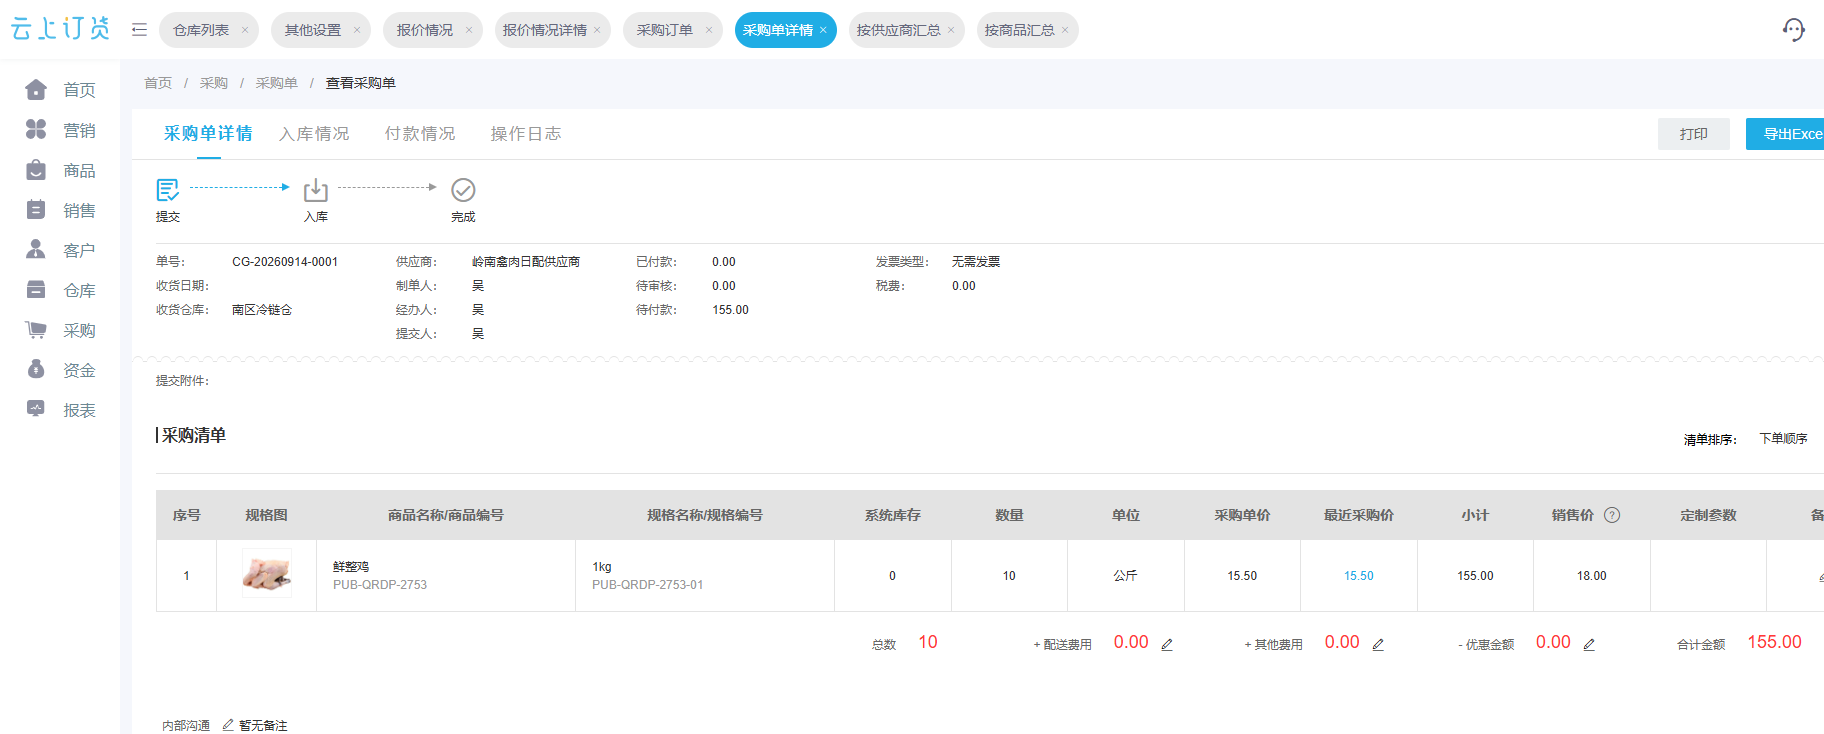Screen dimensions: 1824x734
Task: Collapse the sidebar menu hamburger icon
Action: tap(139, 30)
